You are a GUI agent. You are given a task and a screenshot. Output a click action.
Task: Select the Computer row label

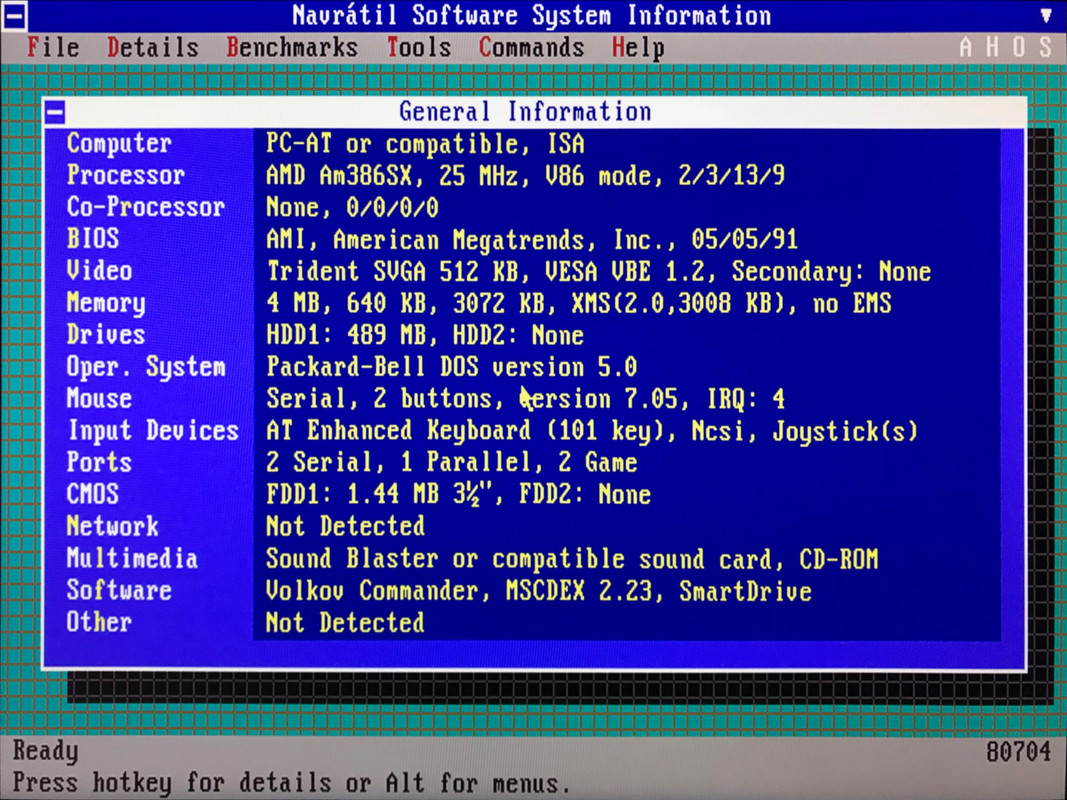119,144
